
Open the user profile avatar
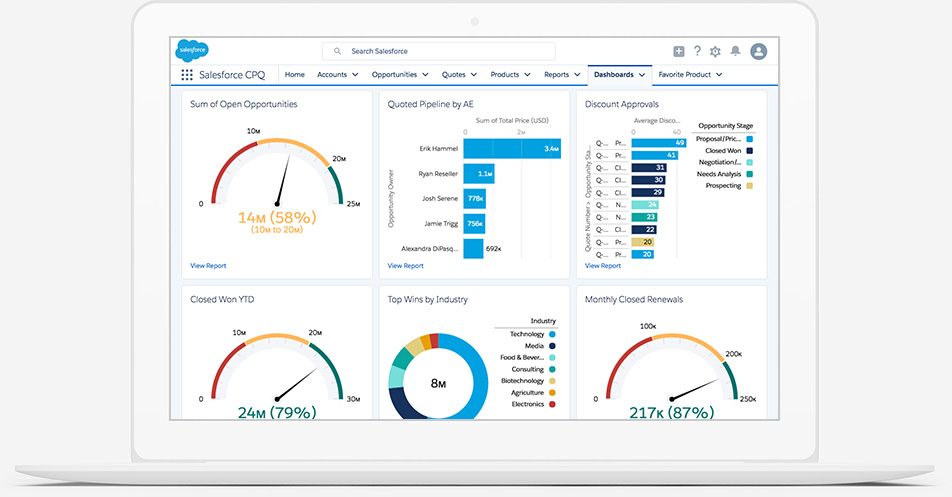click(758, 51)
